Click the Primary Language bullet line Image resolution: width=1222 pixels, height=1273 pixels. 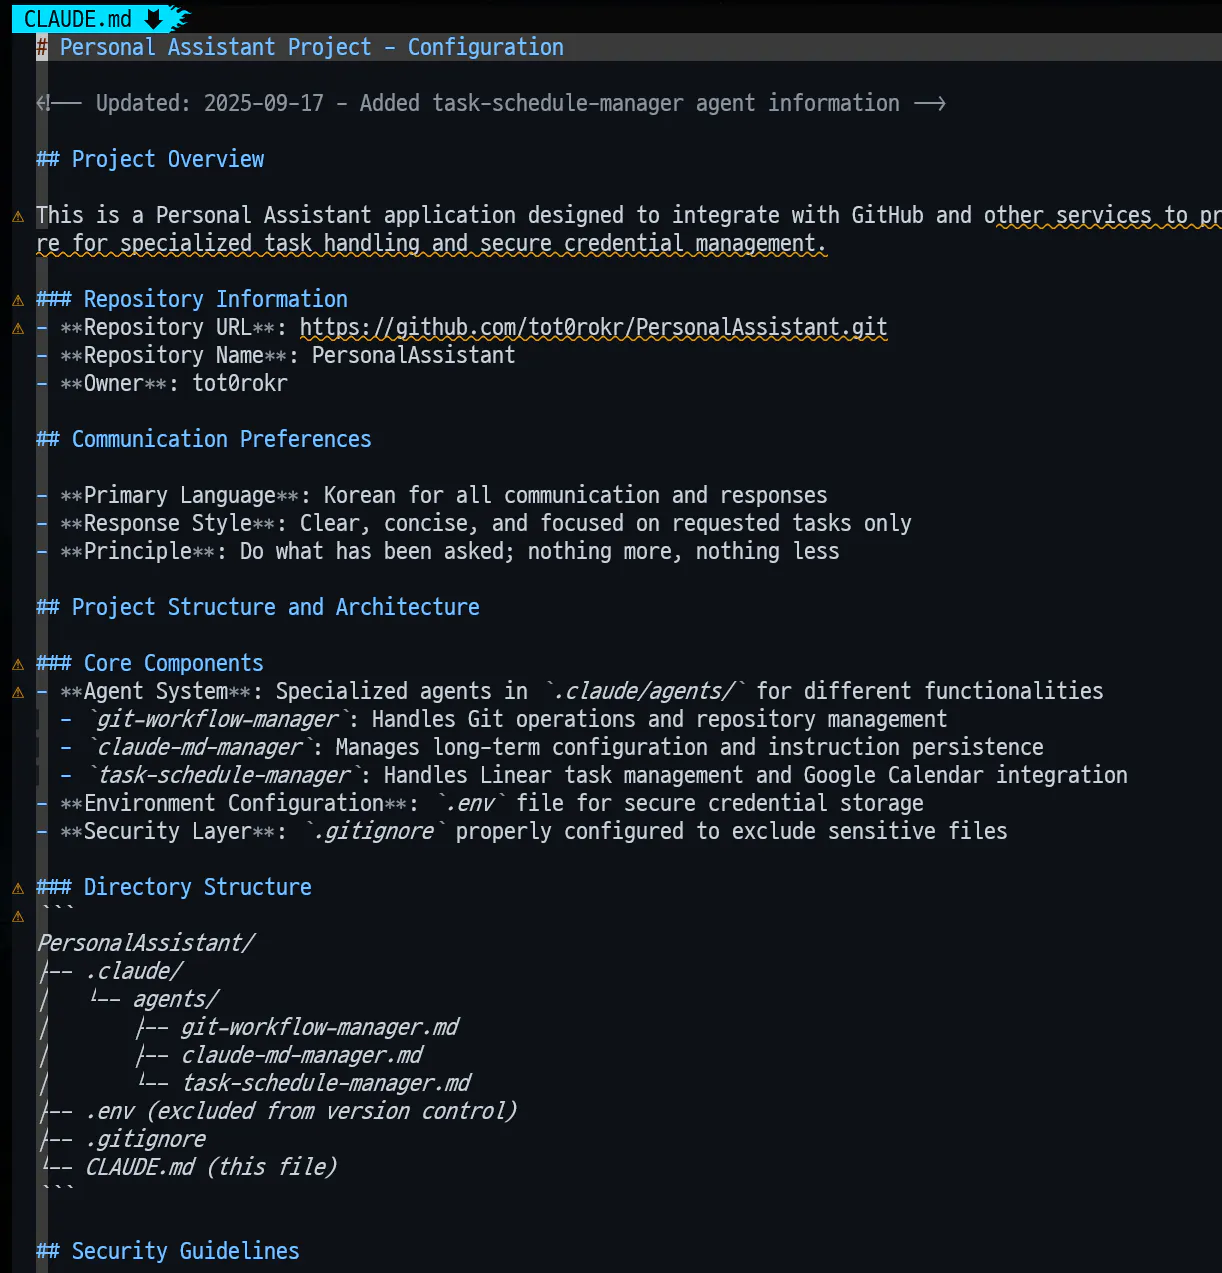click(x=432, y=495)
